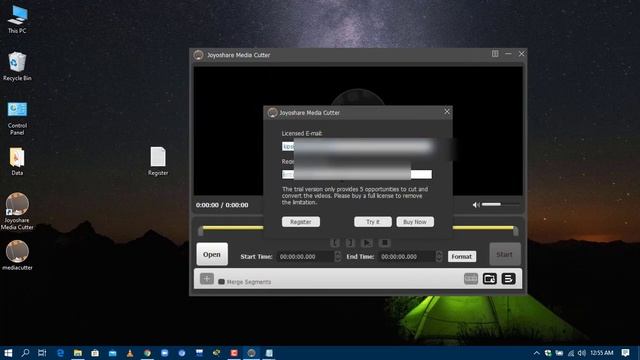
Task: Adjust the End Time stepper arrows
Action: [x=439, y=256]
